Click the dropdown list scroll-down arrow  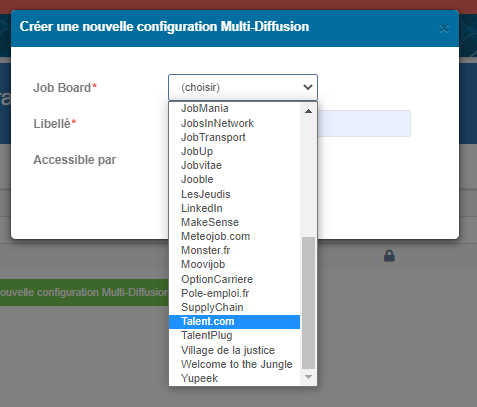pyautogui.click(x=308, y=377)
